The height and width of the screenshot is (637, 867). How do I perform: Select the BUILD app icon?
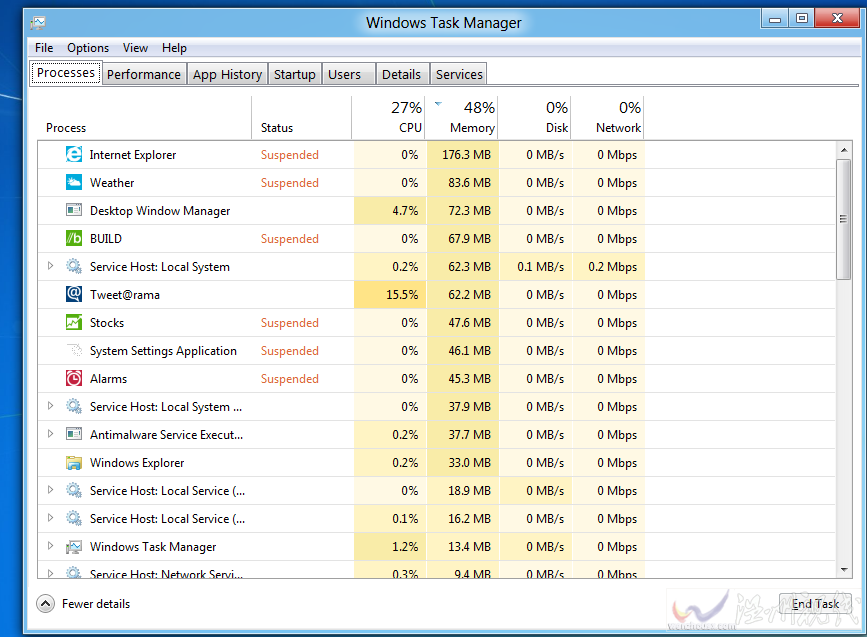coord(74,238)
